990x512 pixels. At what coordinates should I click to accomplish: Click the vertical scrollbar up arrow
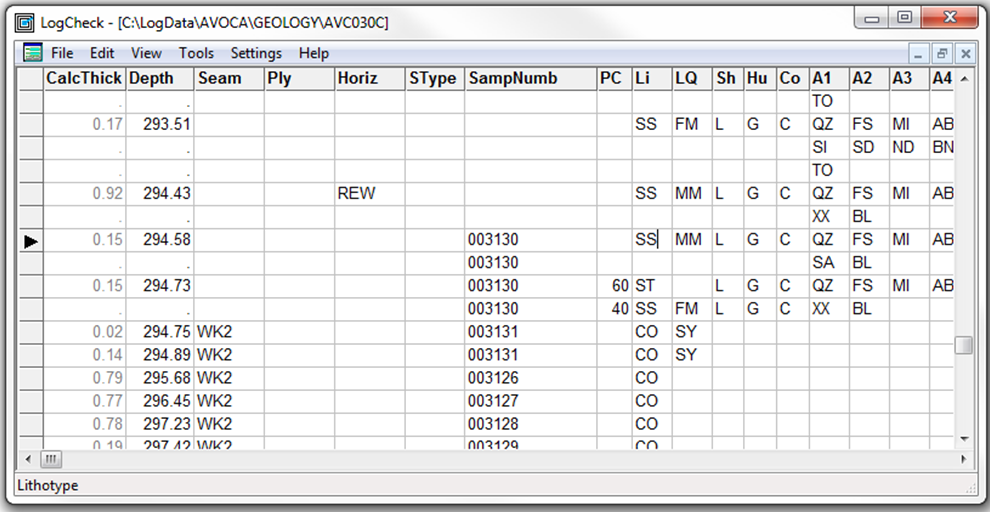pyautogui.click(x=963, y=78)
